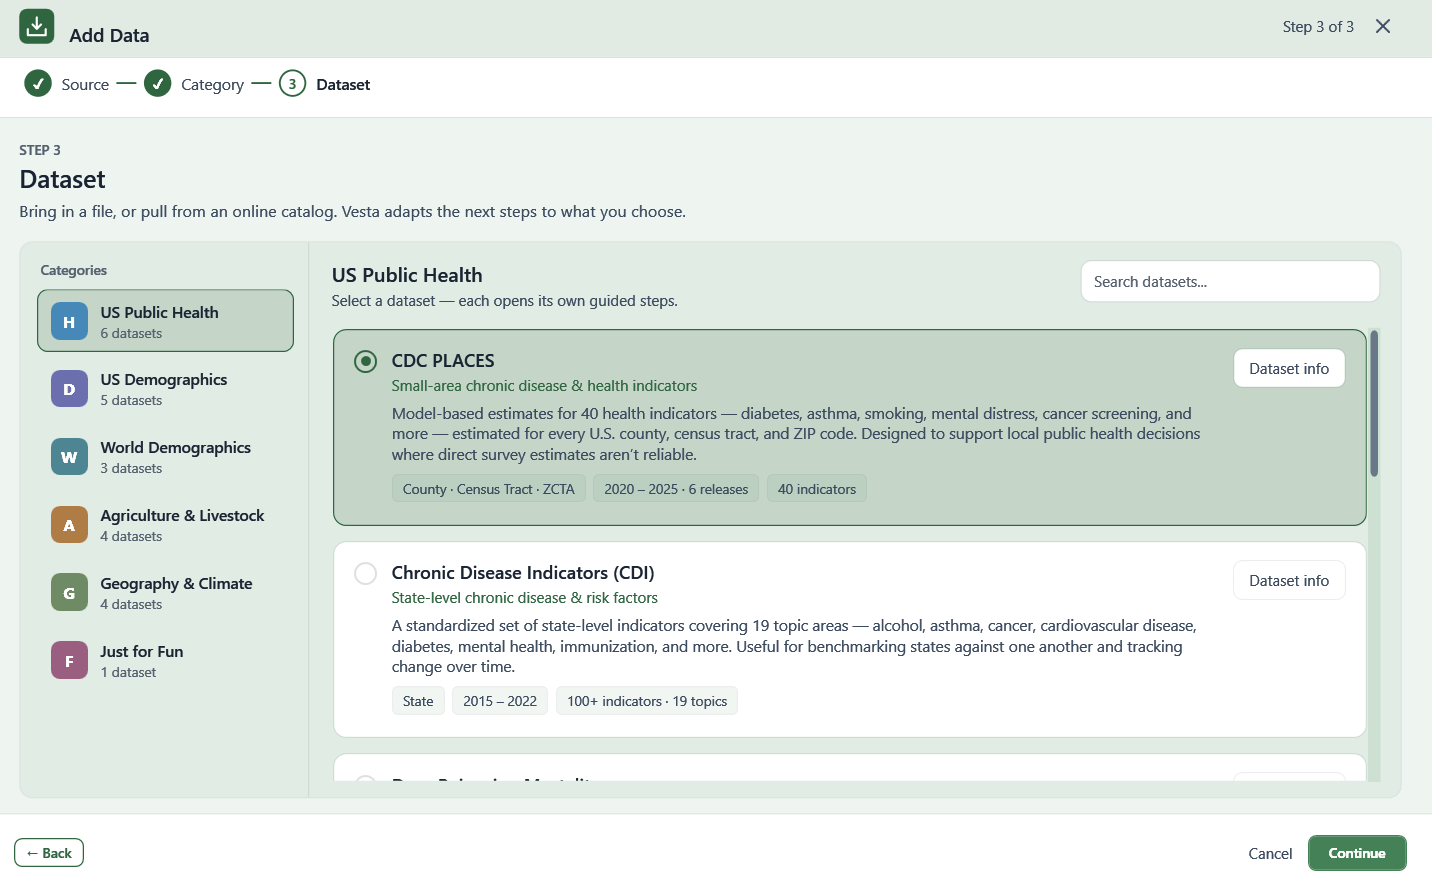The height and width of the screenshot is (886, 1432).
Task: Click the step 3 Dataset circle
Action: point(292,83)
